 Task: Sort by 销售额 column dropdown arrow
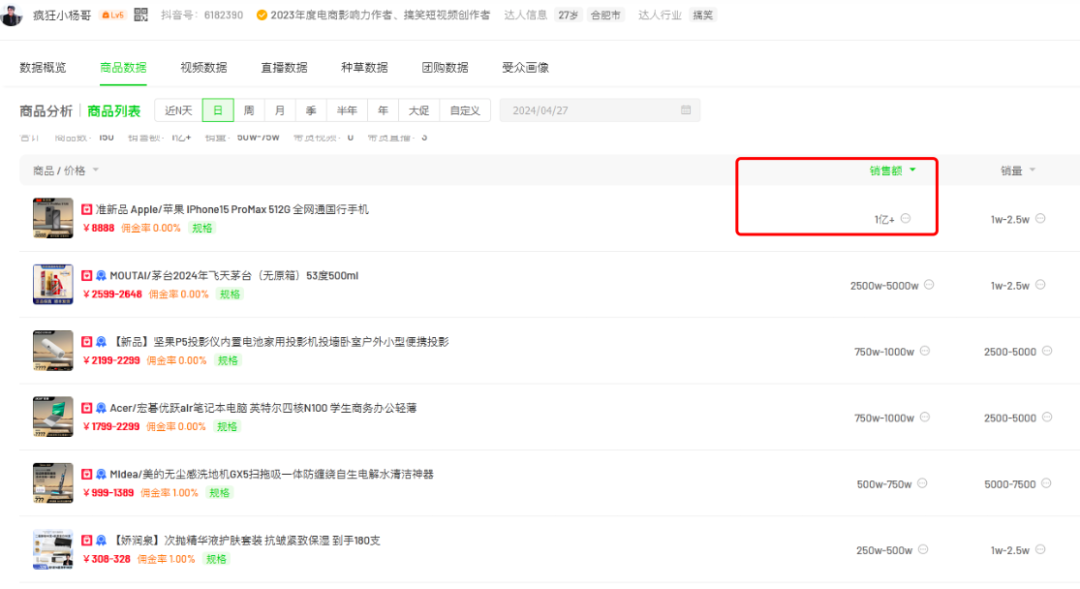coord(912,171)
